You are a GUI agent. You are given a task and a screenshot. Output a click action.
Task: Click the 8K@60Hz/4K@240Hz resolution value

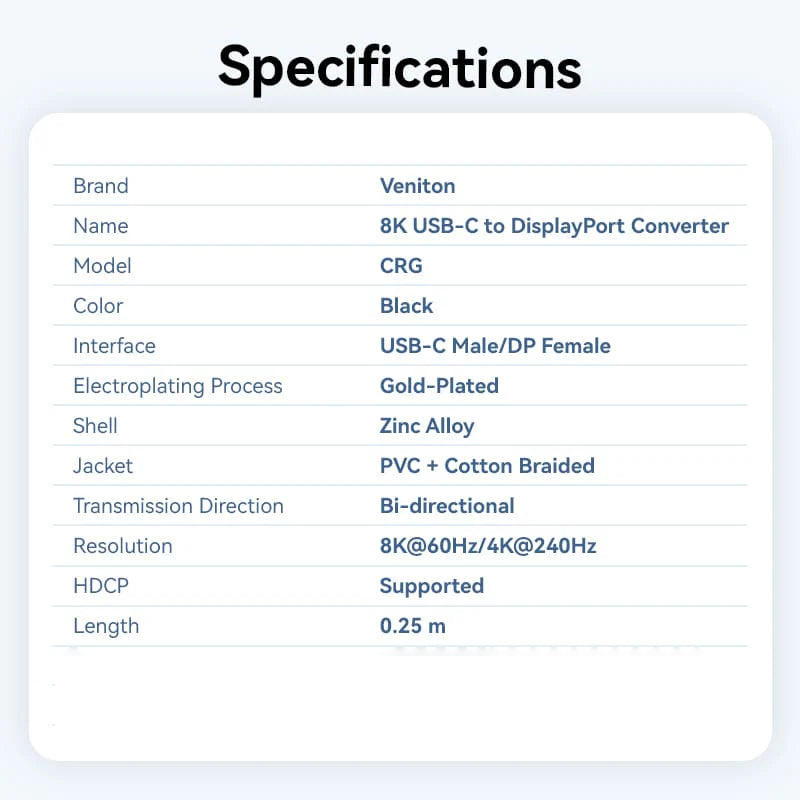coord(488,546)
